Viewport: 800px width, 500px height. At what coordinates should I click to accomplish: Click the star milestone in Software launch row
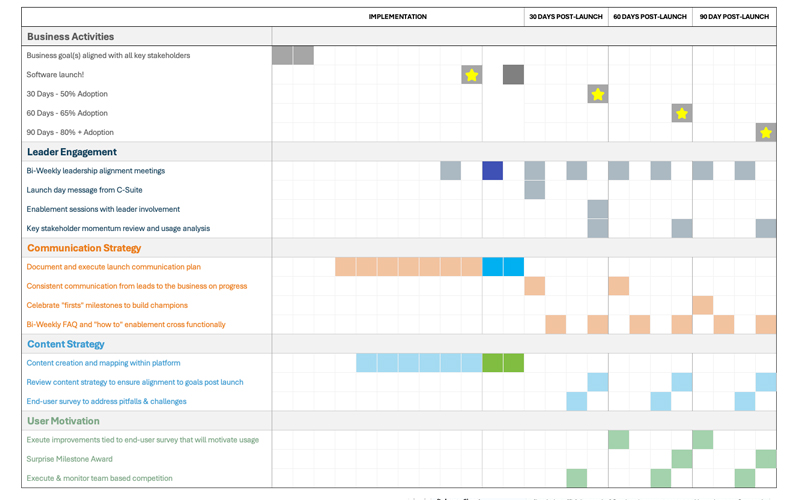[x=471, y=75]
